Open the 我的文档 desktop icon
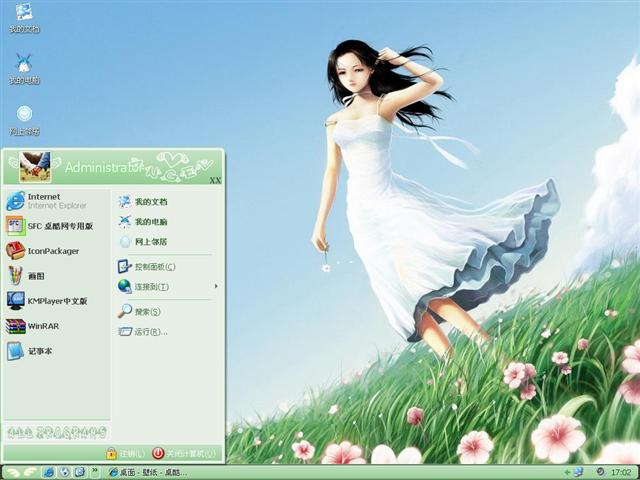This screenshot has width=640, height=480. (24, 18)
